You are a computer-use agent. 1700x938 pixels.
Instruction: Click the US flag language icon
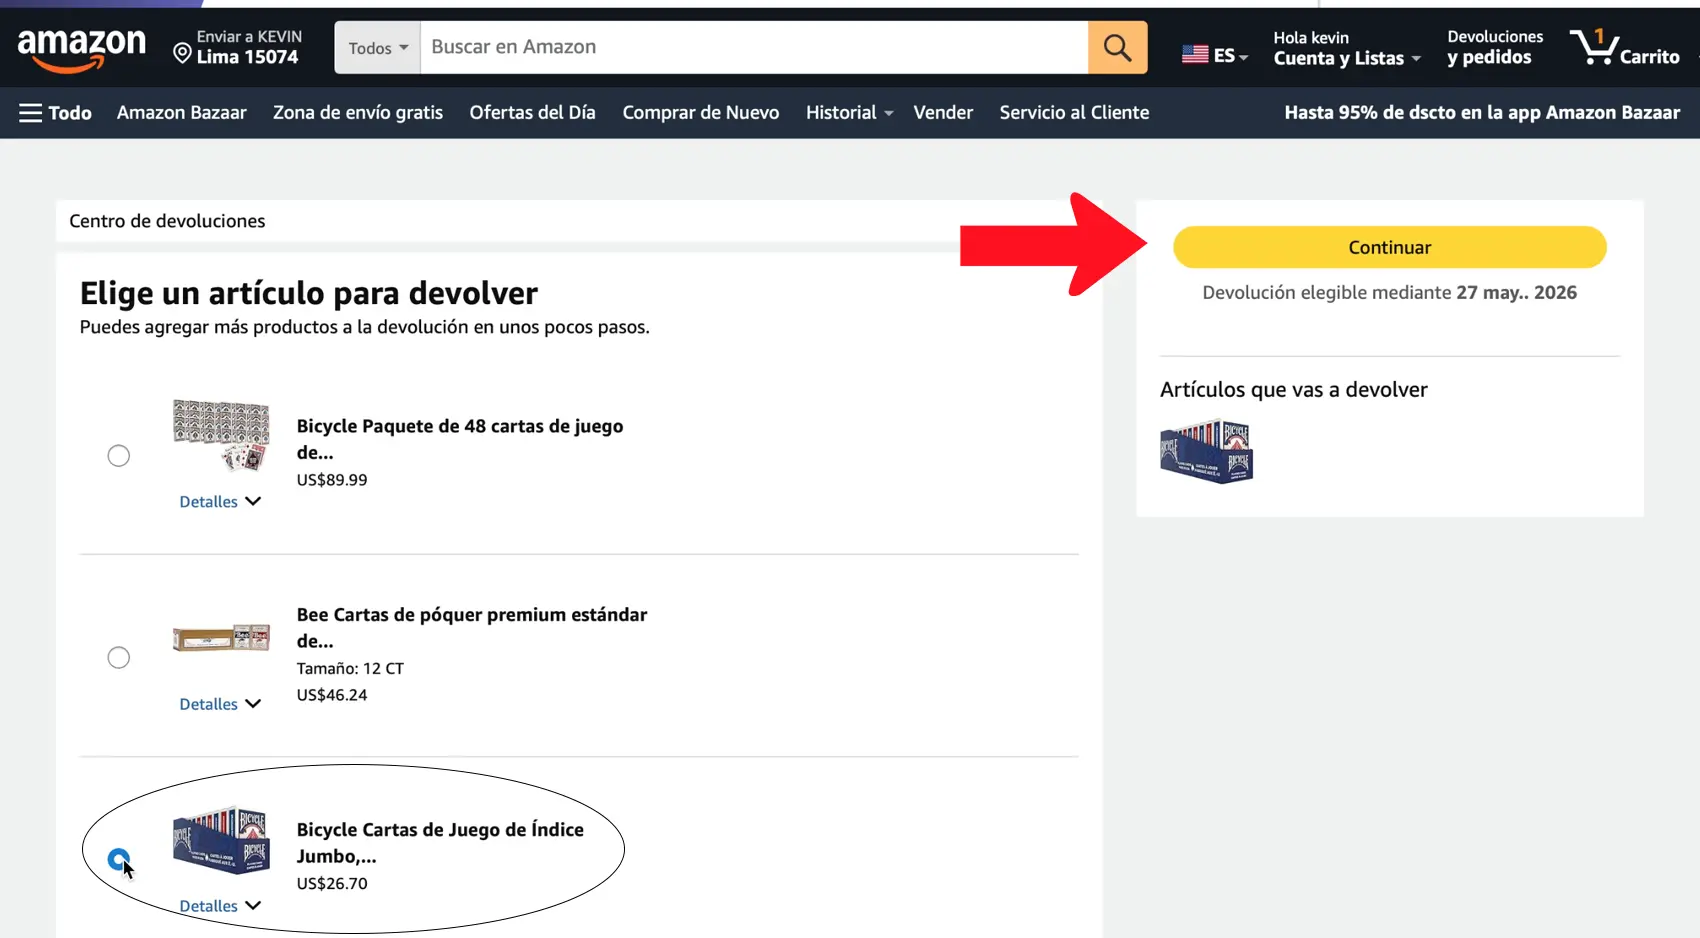[x=1195, y=55]
